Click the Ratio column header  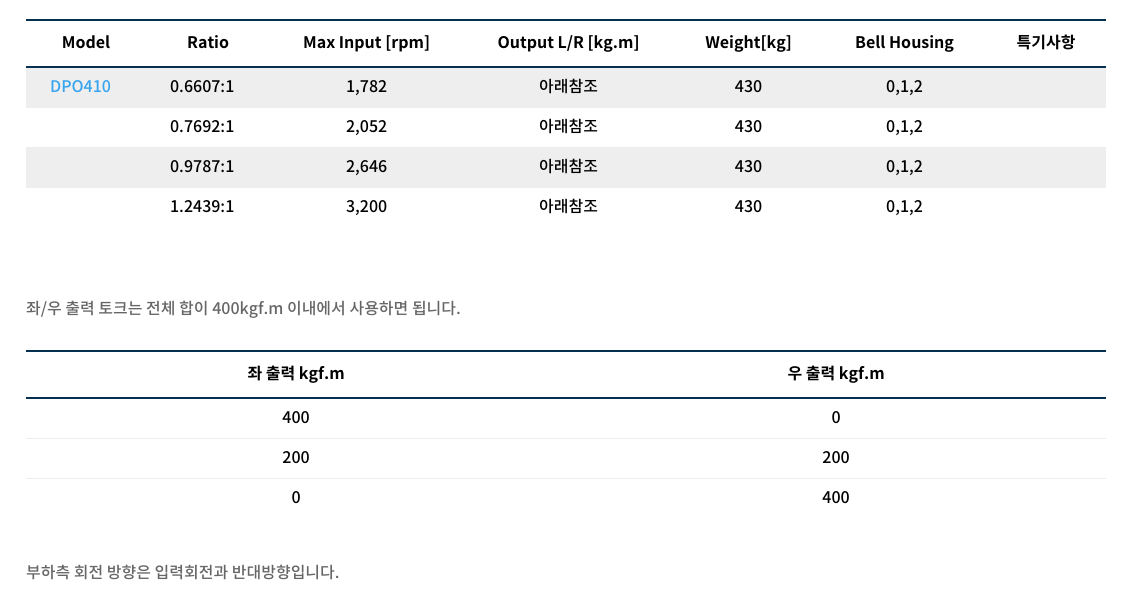tap(208, 42)
